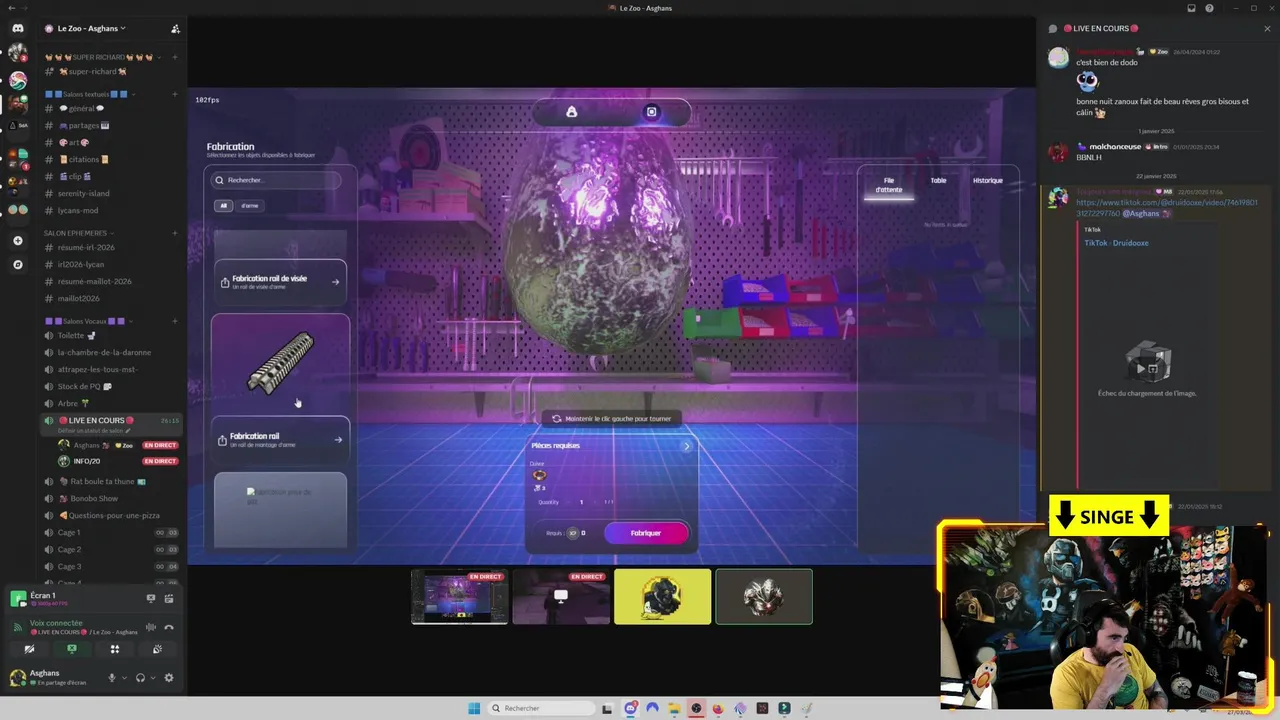Open the druiidooxe TikTok video link
The width and height of the screenshot is (1280, 720).
tap(1166, 207)
